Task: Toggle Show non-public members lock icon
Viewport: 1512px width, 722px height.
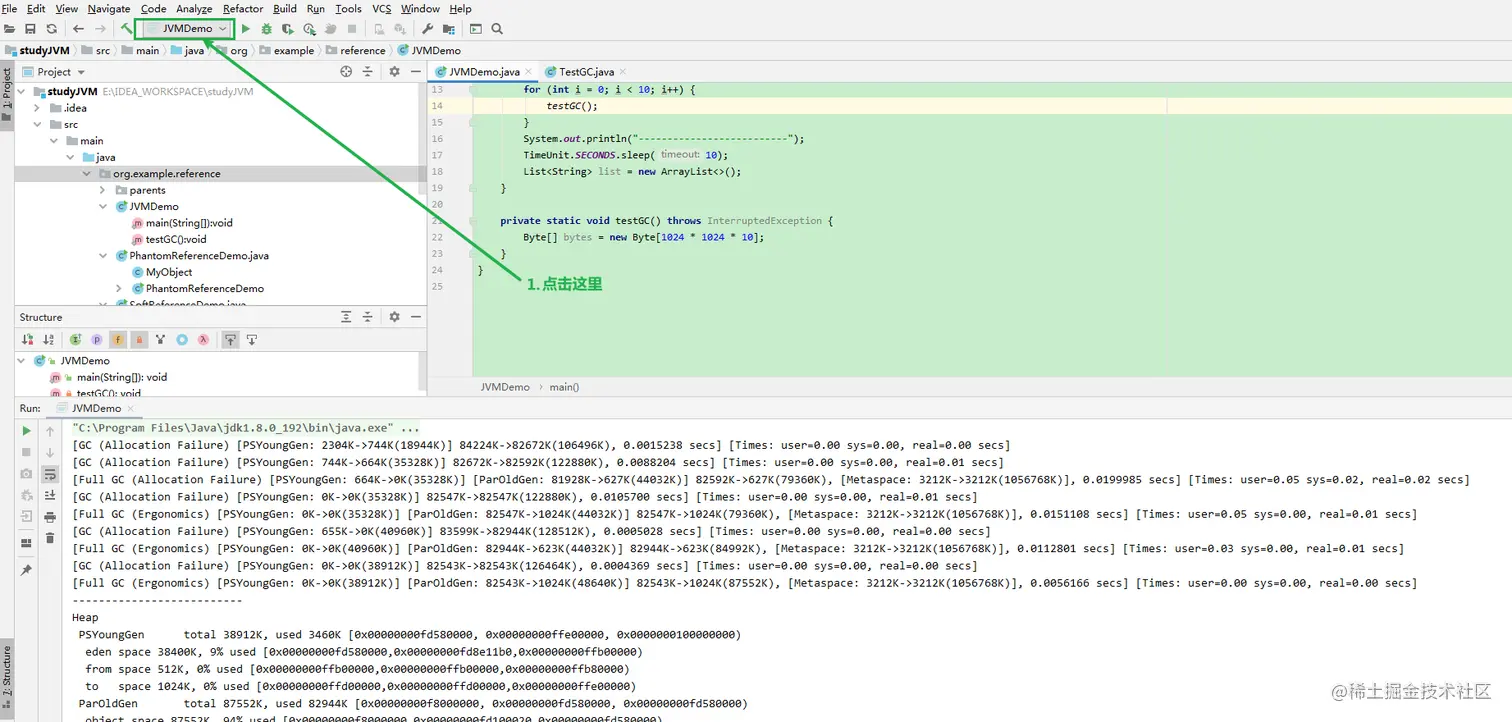Action: (139, 340)
